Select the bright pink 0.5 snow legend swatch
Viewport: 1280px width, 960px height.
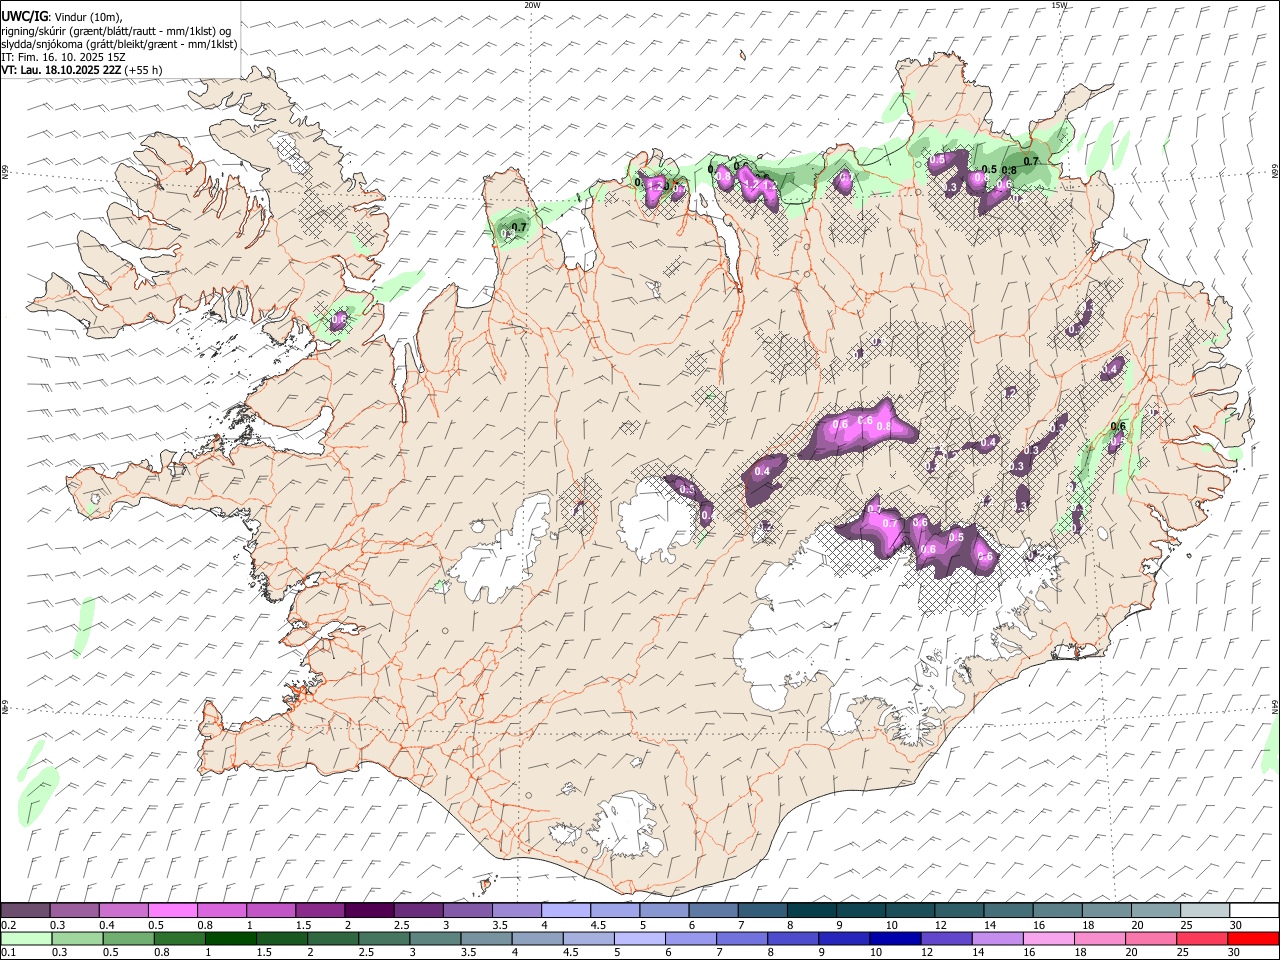tap(172, 910)
